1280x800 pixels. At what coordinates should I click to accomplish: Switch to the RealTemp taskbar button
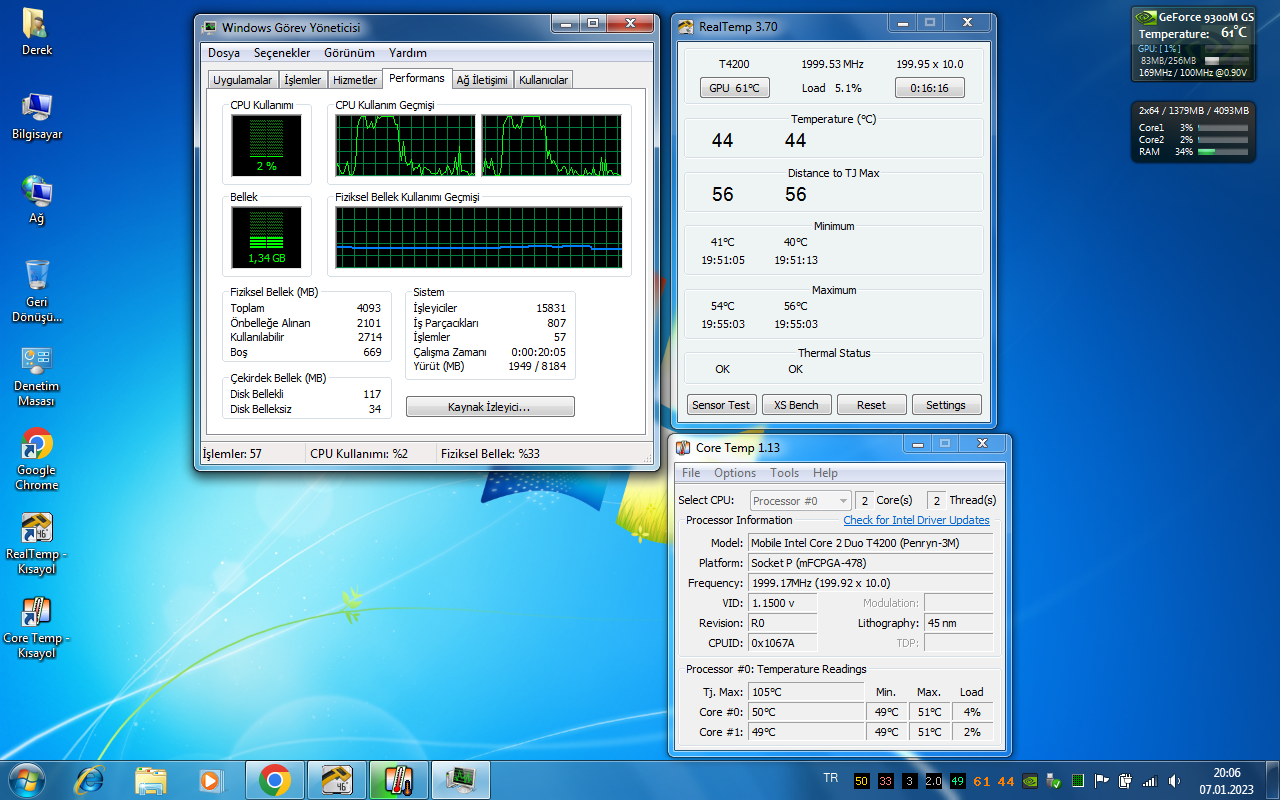337,780
